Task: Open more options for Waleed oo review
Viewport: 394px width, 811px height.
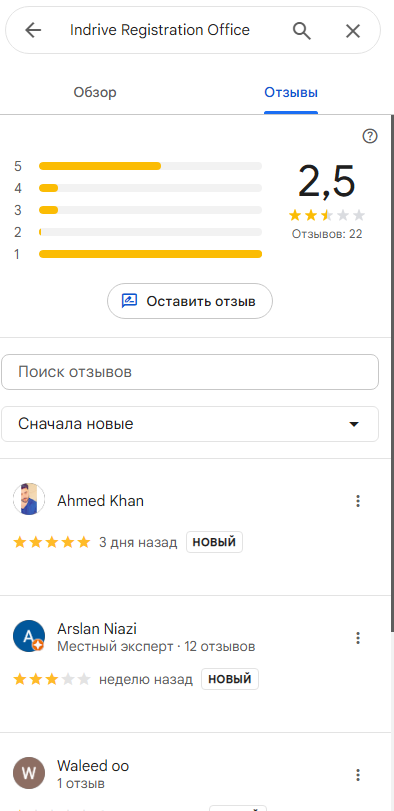Action: coord(358,775)
